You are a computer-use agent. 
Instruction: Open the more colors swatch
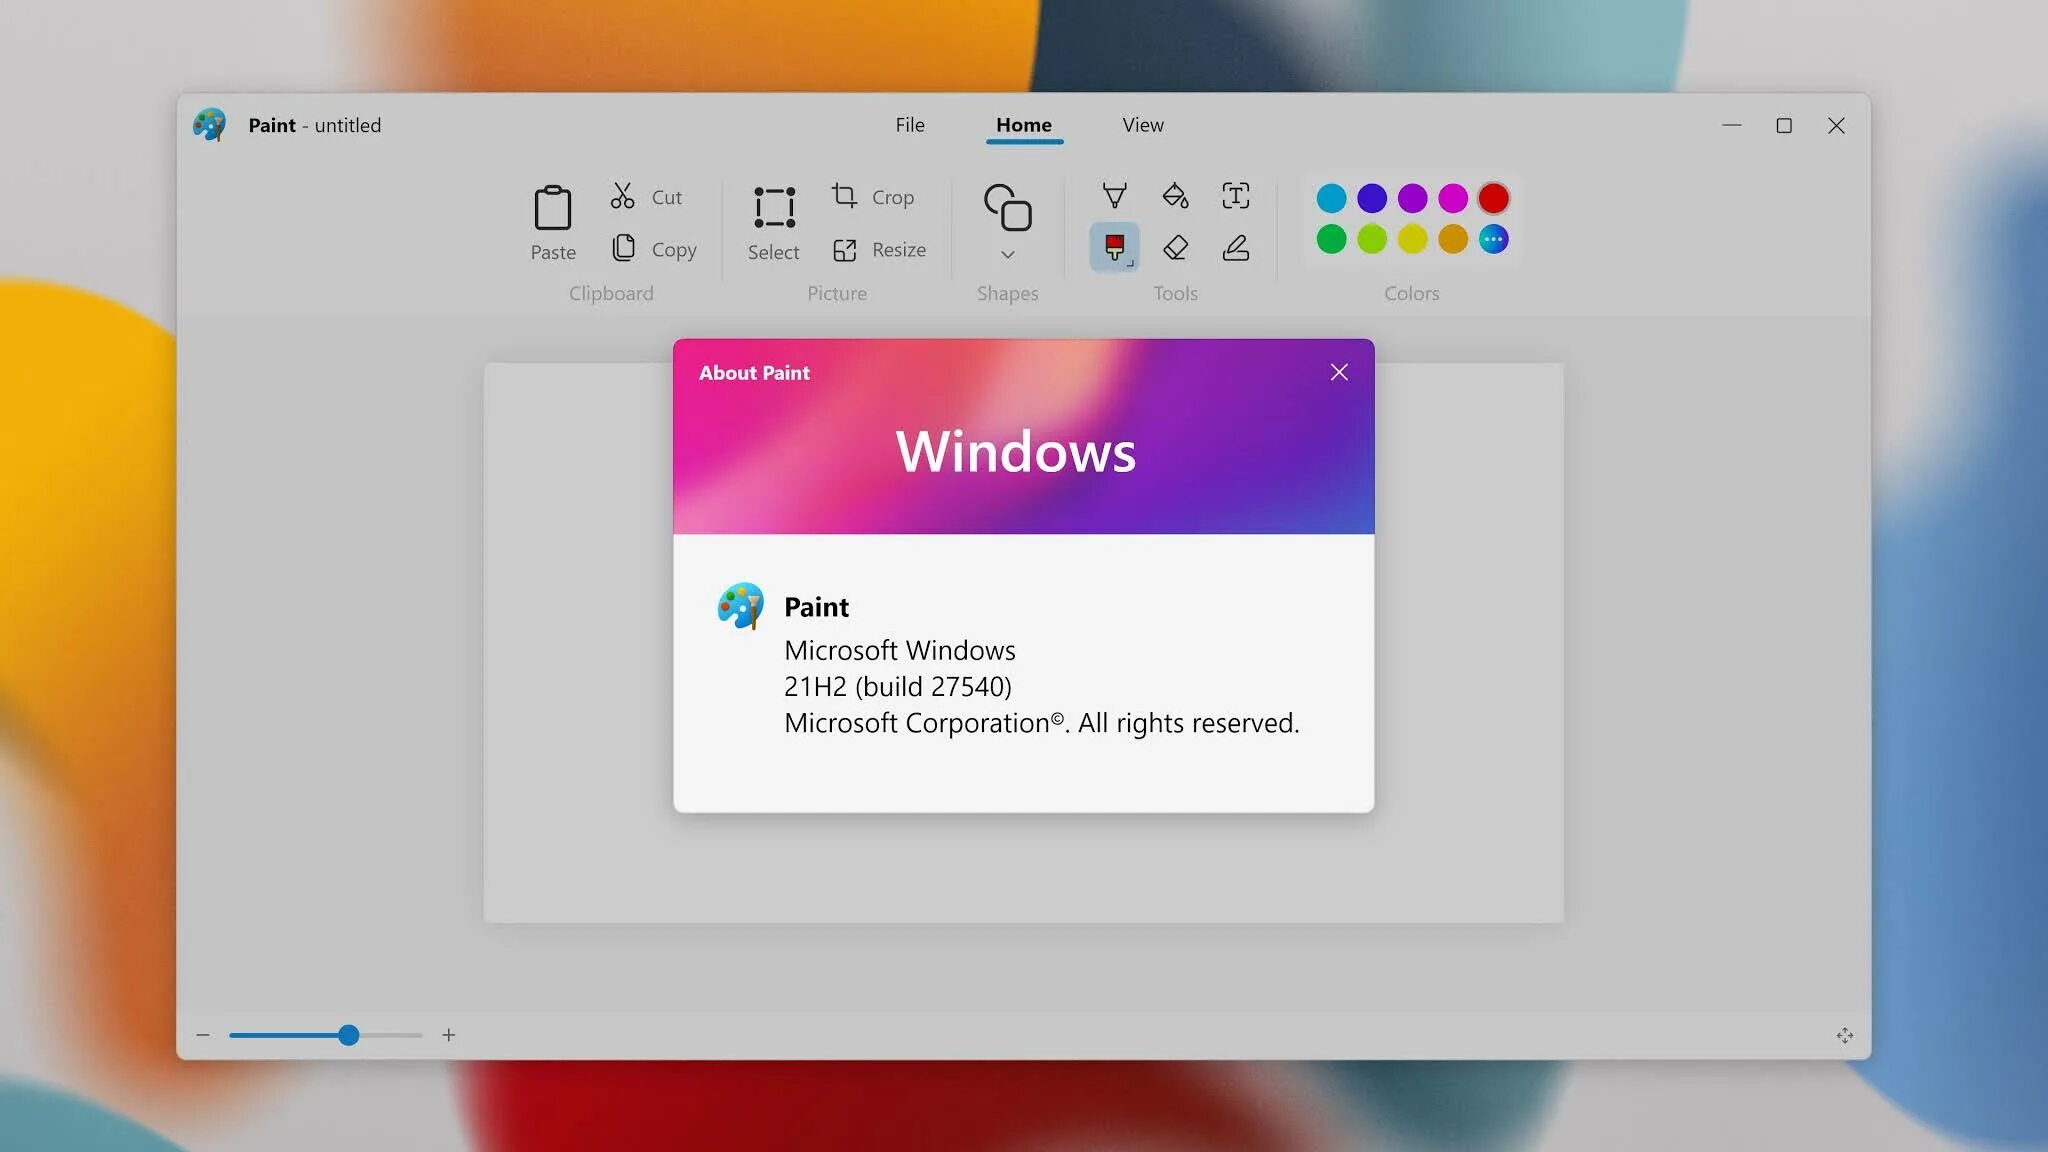pos(1493,239)
